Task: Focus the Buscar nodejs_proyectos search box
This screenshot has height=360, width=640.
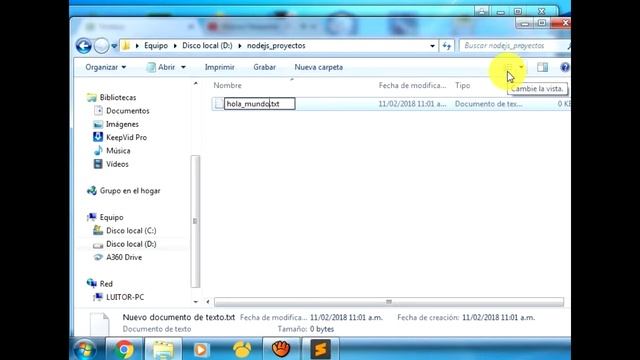Action: [x=514, y=46]
